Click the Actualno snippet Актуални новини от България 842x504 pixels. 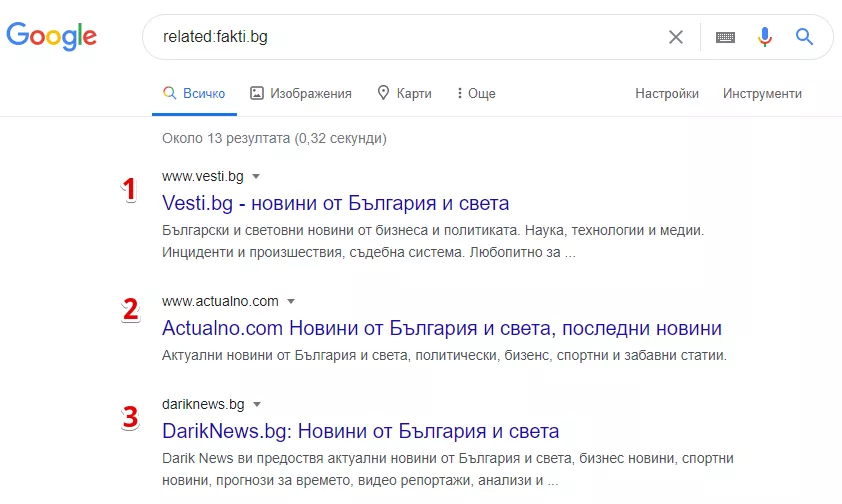444,355
